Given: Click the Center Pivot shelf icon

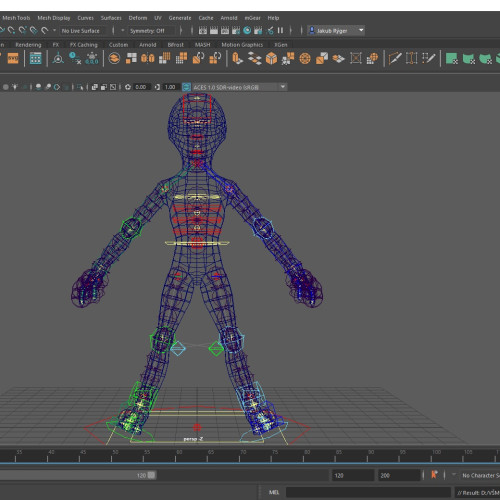Looking at the screenshot, I should point(58,58).
